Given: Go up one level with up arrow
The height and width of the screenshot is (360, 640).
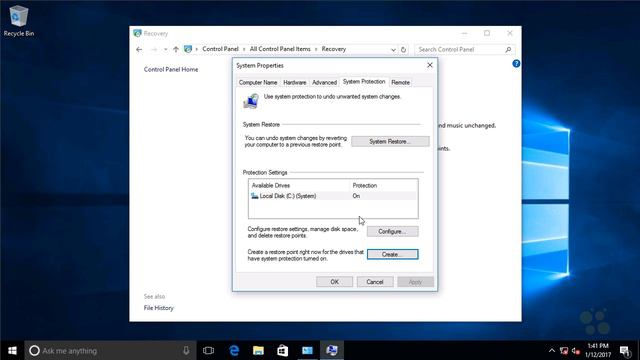Looking at the screenshot, I should tap(176, 49).
